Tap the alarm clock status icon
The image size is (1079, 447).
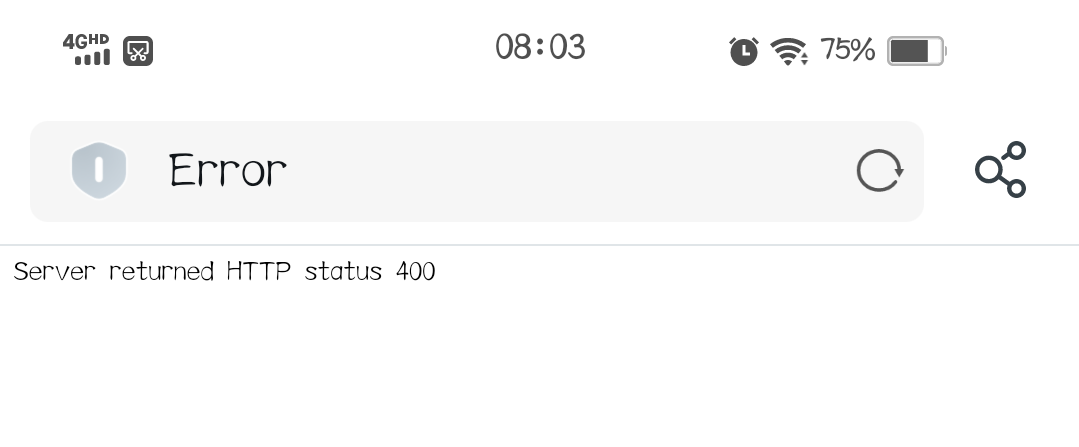point(743,50)
